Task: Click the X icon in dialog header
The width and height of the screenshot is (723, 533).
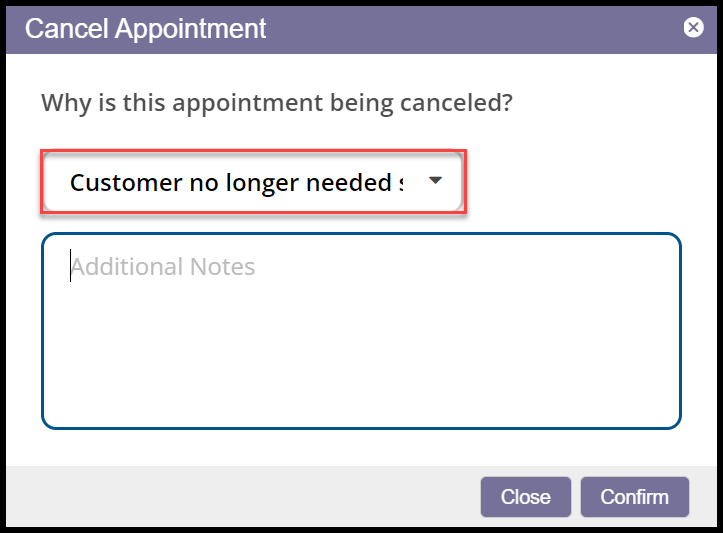Action: click(693, 28)
